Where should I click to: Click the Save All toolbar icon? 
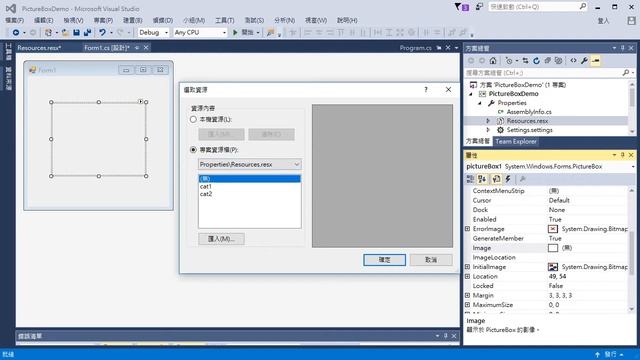(87, 32)
